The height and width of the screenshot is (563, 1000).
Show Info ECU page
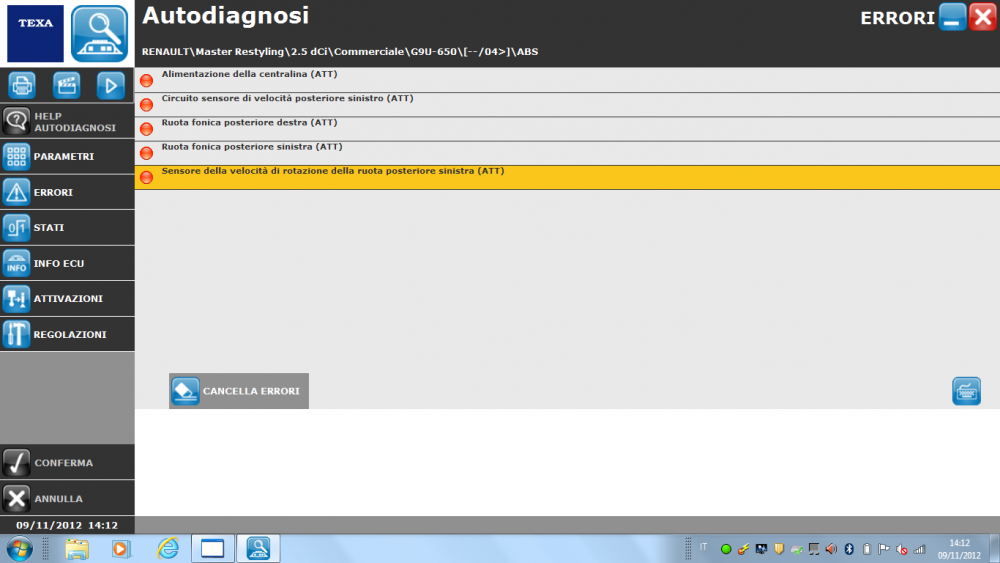click(x=67, y=263)
